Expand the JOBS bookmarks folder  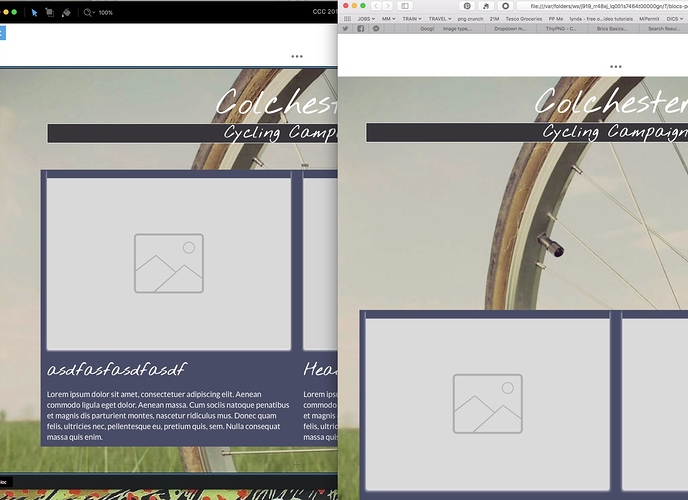pyautogui.click(x=366, y=18)
